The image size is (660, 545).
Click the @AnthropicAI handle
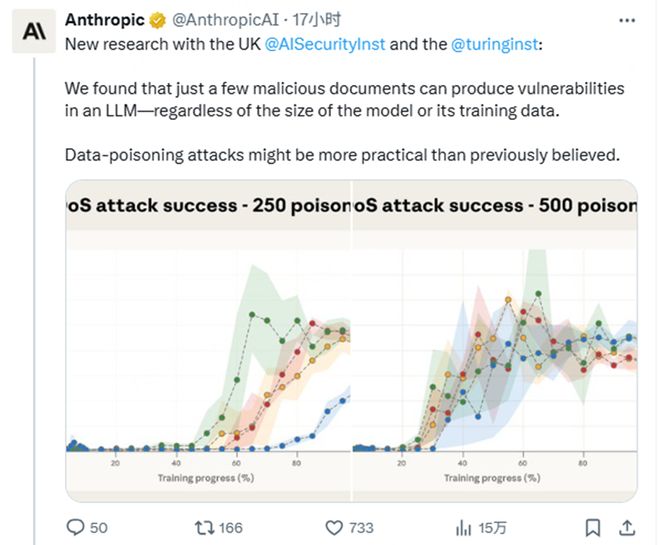220,20
